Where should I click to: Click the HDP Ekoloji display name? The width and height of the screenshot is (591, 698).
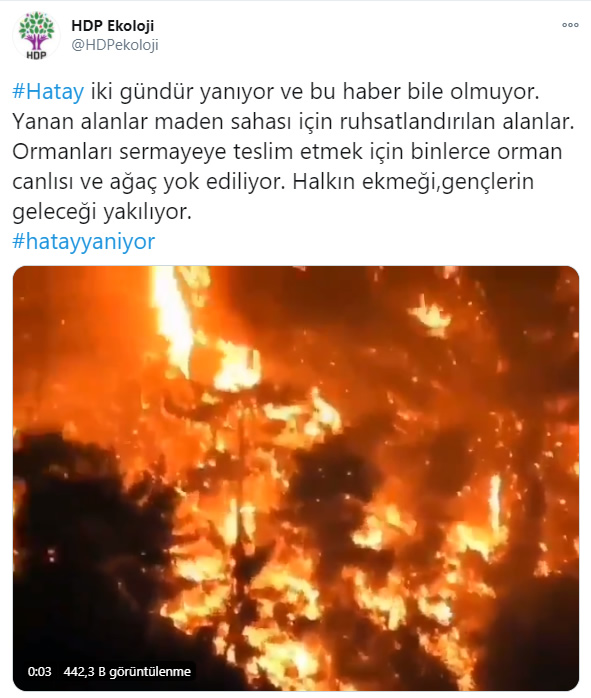113,26
